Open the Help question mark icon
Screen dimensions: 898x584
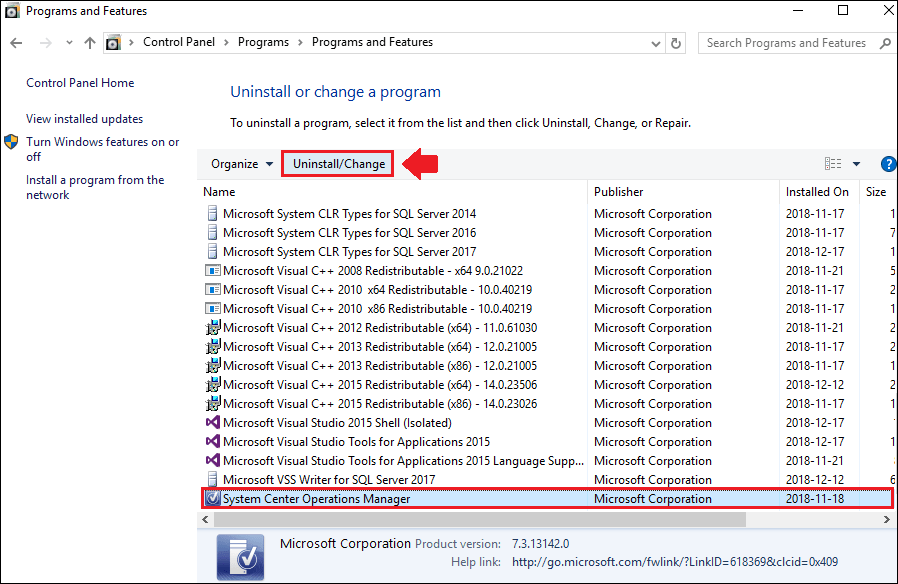888,164
